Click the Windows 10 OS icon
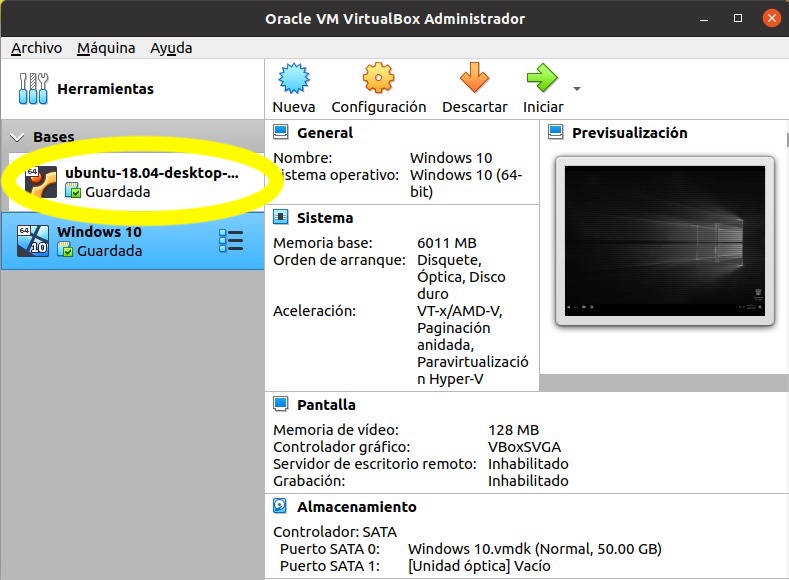Screen dimensions: 789x580 [x=33, y=241]
